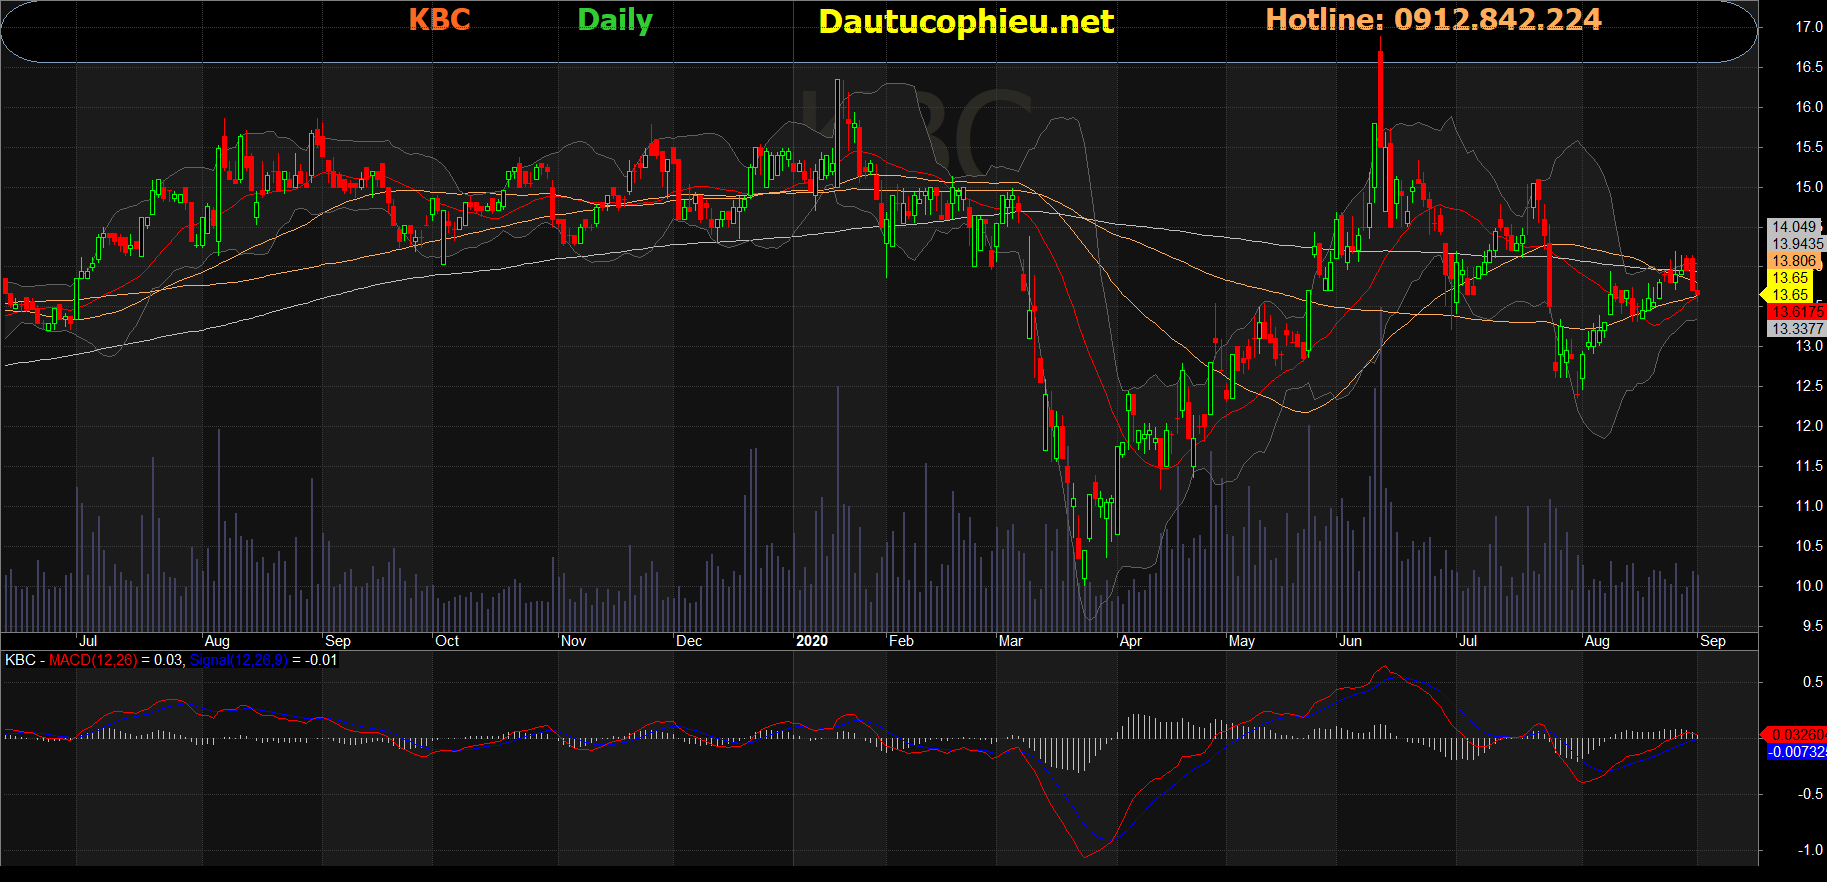Click the Jun label on the time axis
This screenshot has width=1827, height=882.
click(1350, 641)
